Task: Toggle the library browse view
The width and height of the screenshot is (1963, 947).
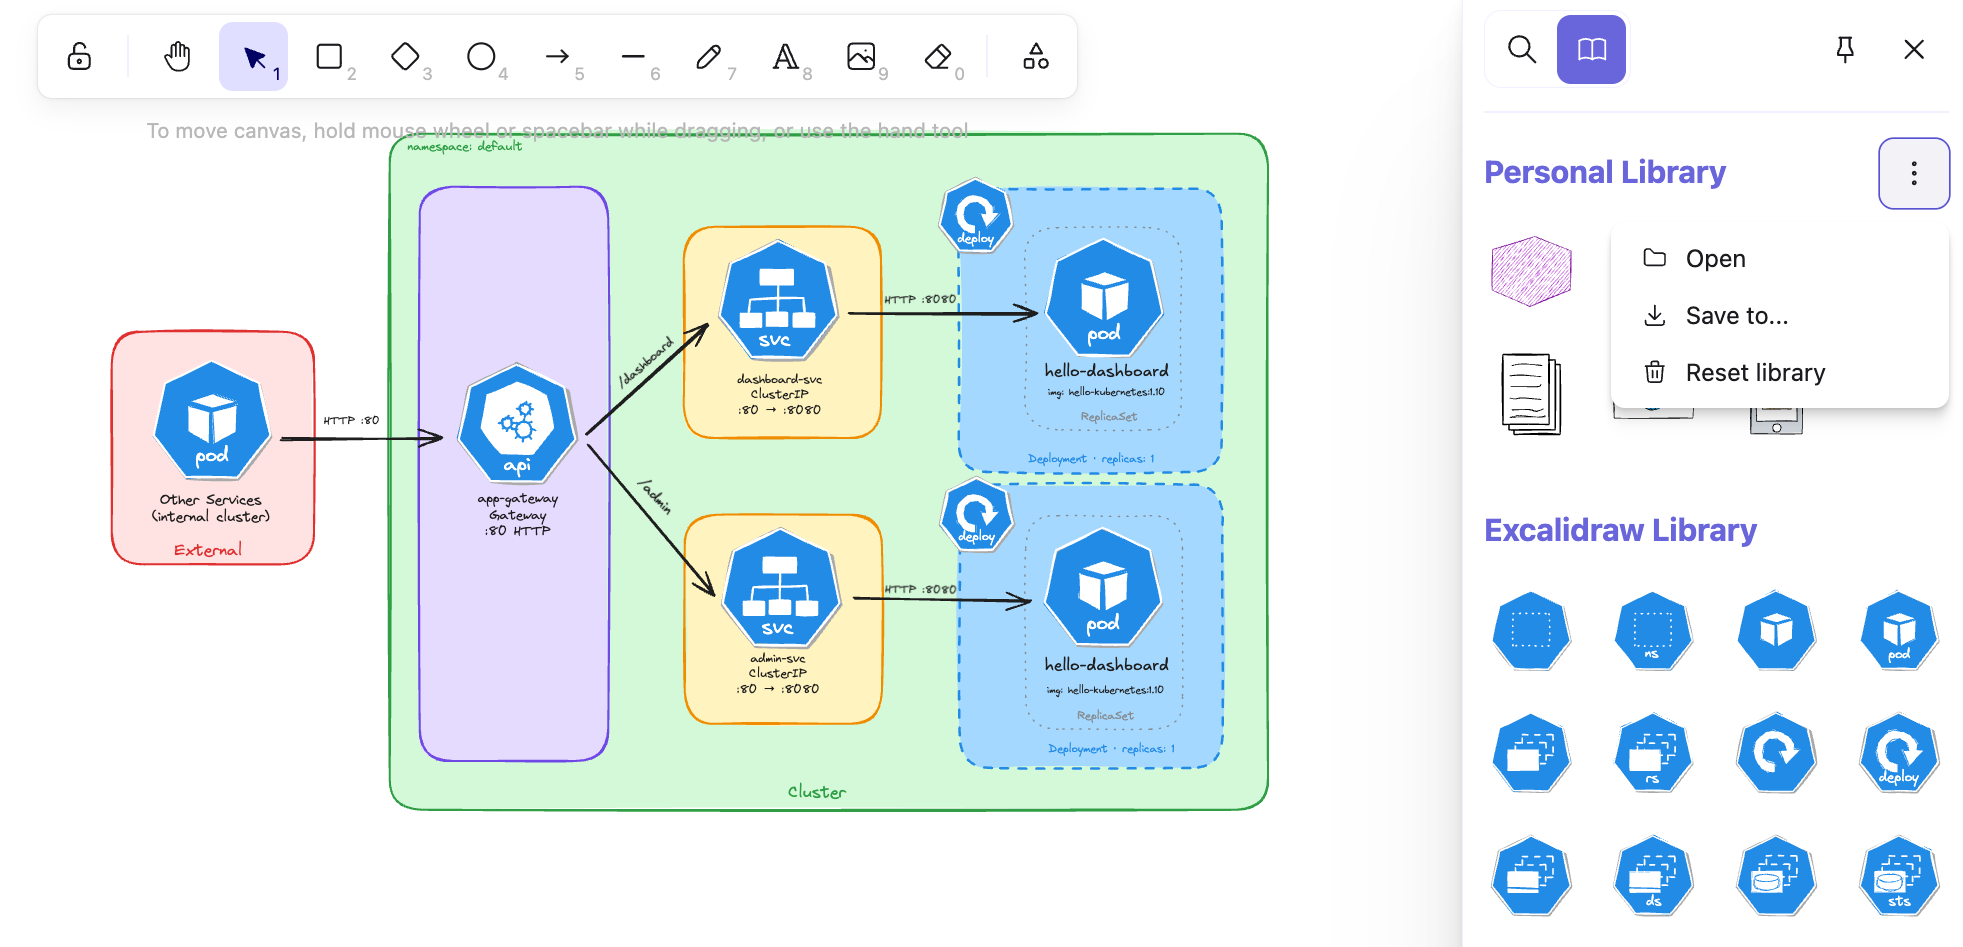Action: pyautogui.click(x=1590, y=49)
